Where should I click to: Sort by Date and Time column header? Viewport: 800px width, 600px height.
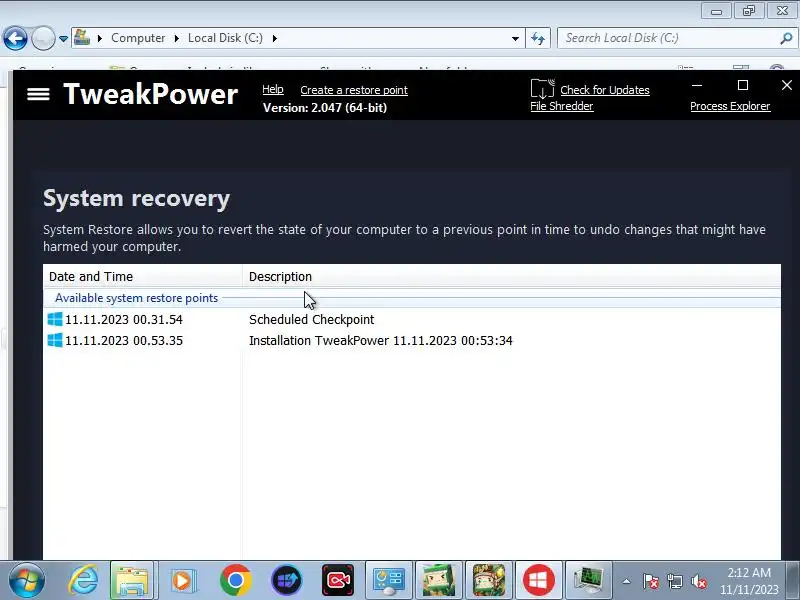pos(143,277)
